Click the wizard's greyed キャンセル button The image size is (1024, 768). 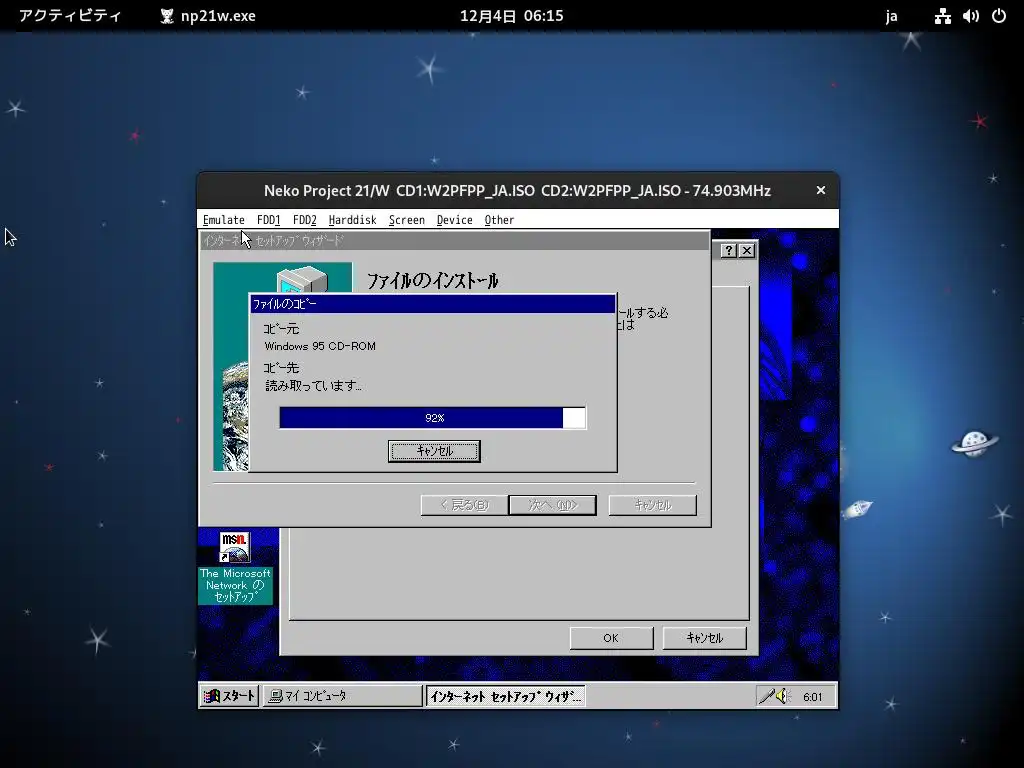(652, 505)
